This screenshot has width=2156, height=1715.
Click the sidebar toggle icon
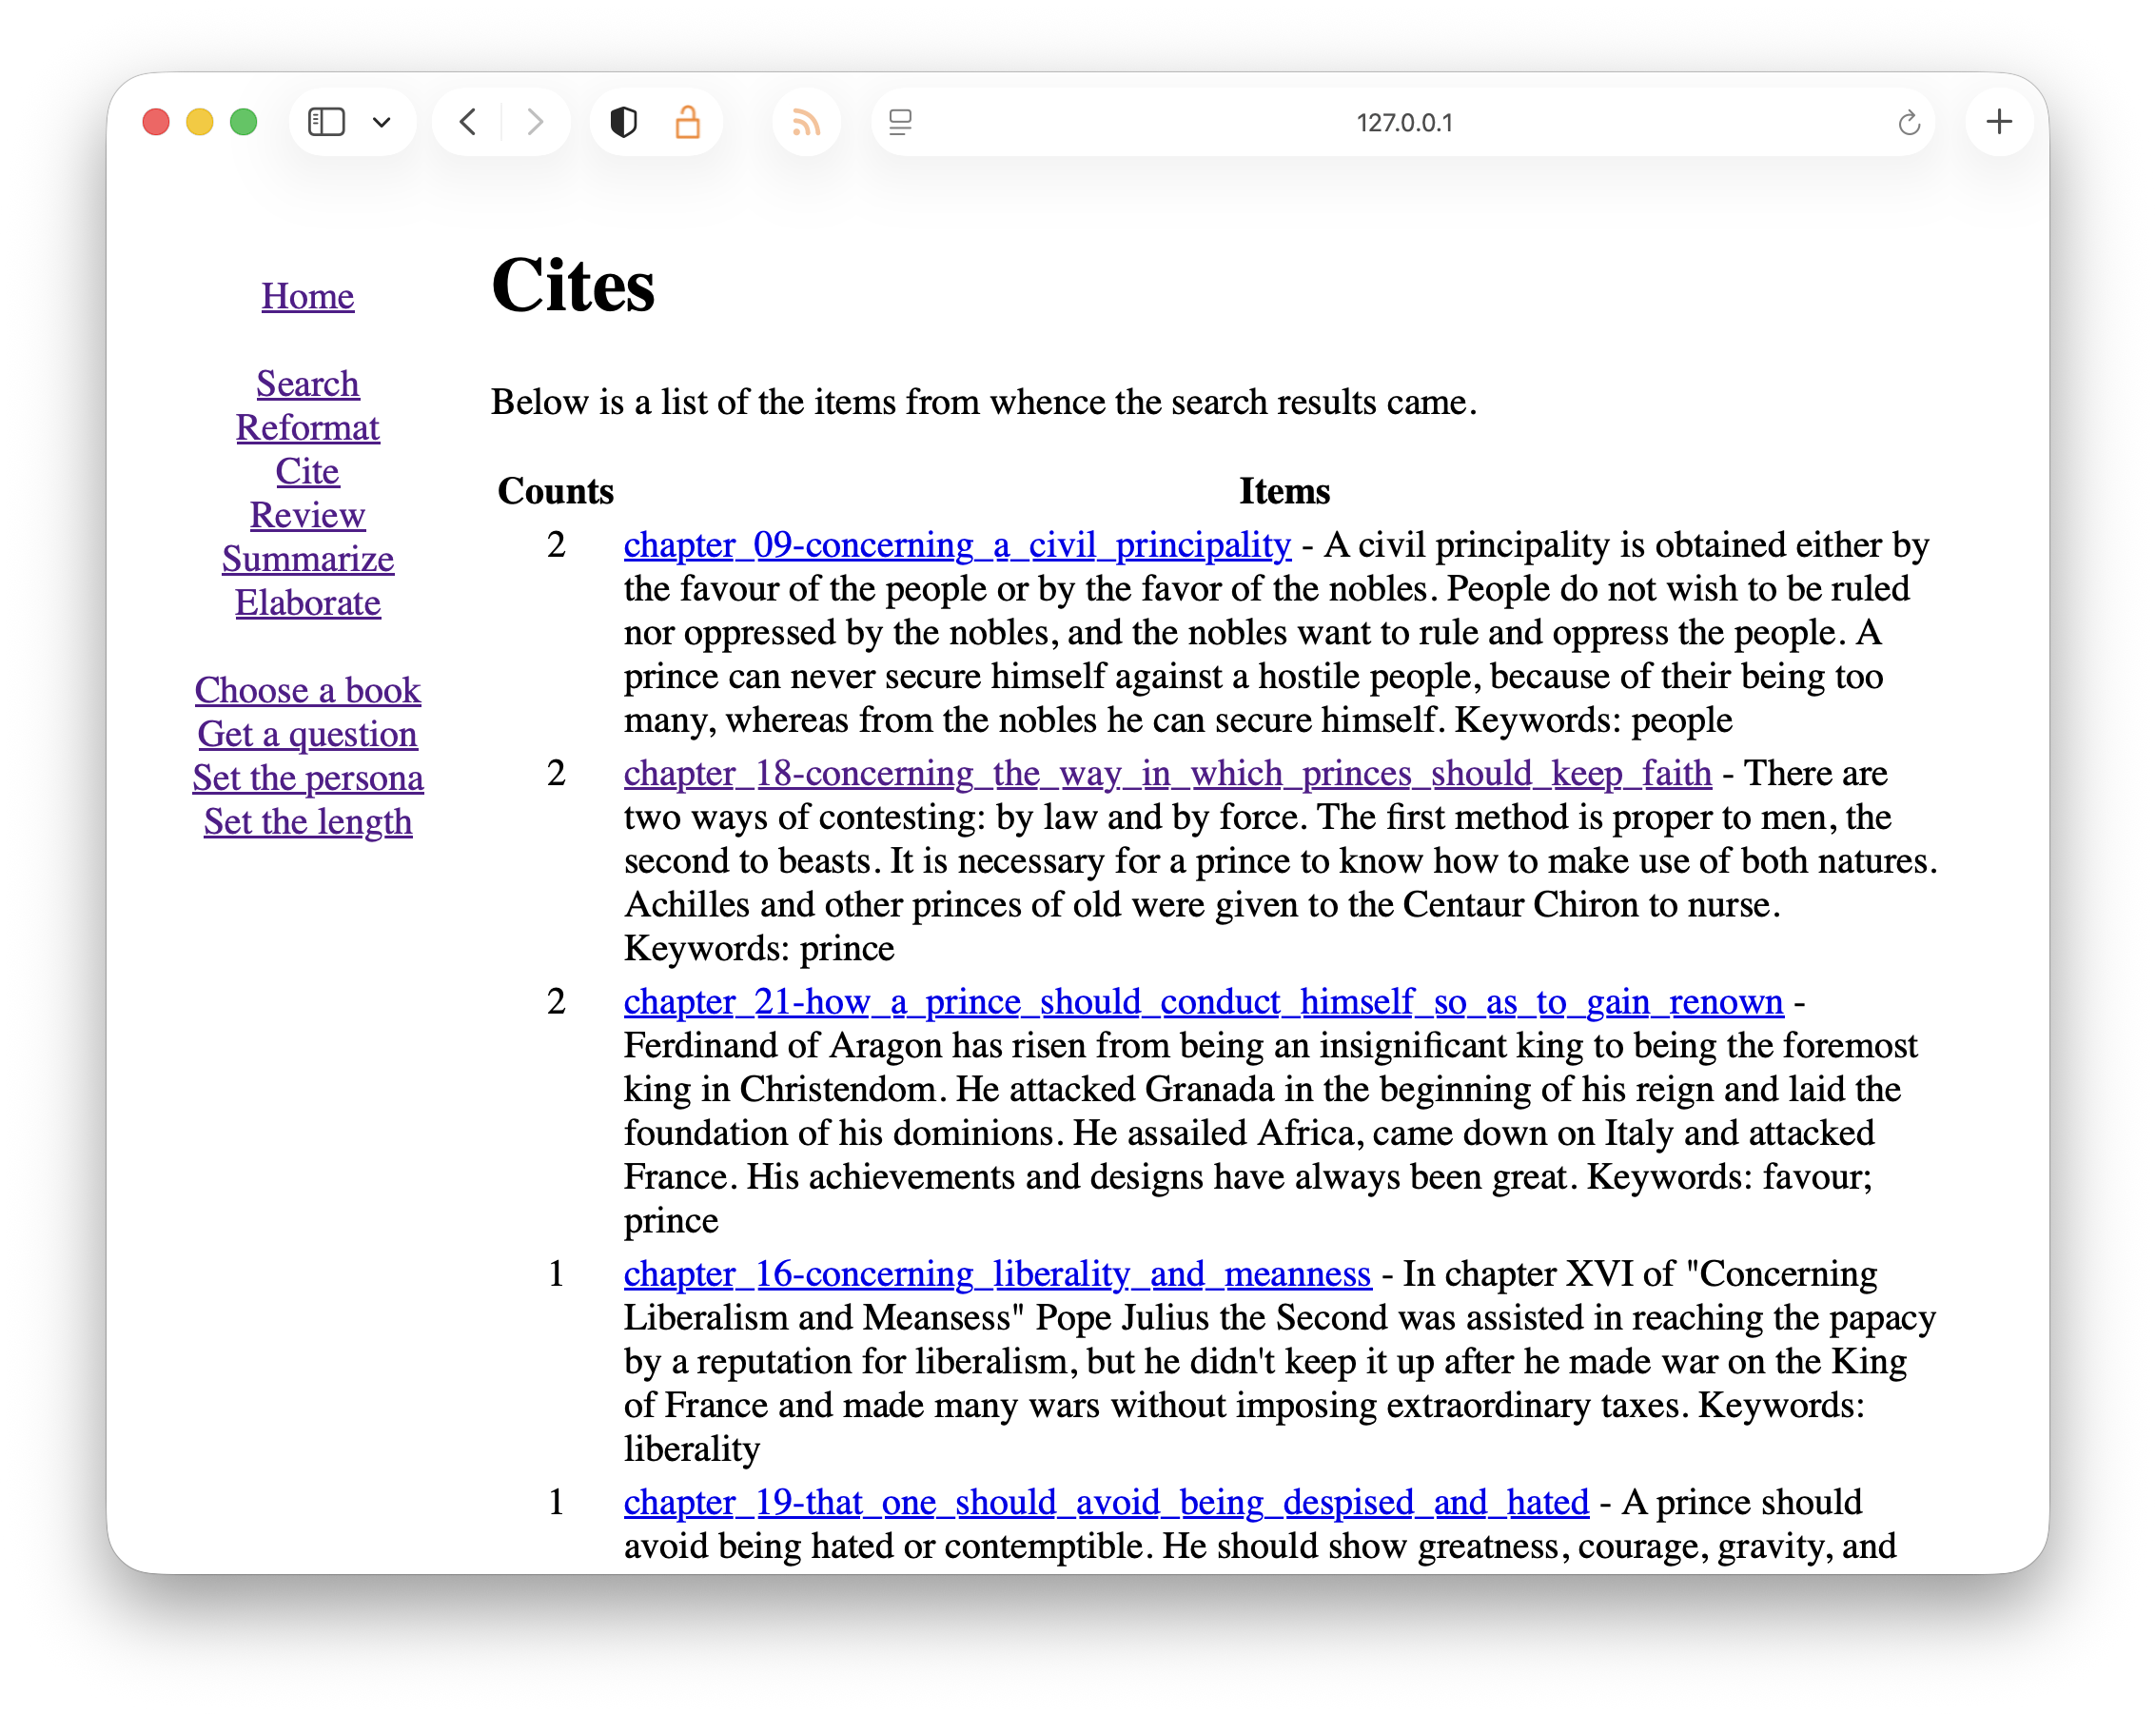point(326,122)
